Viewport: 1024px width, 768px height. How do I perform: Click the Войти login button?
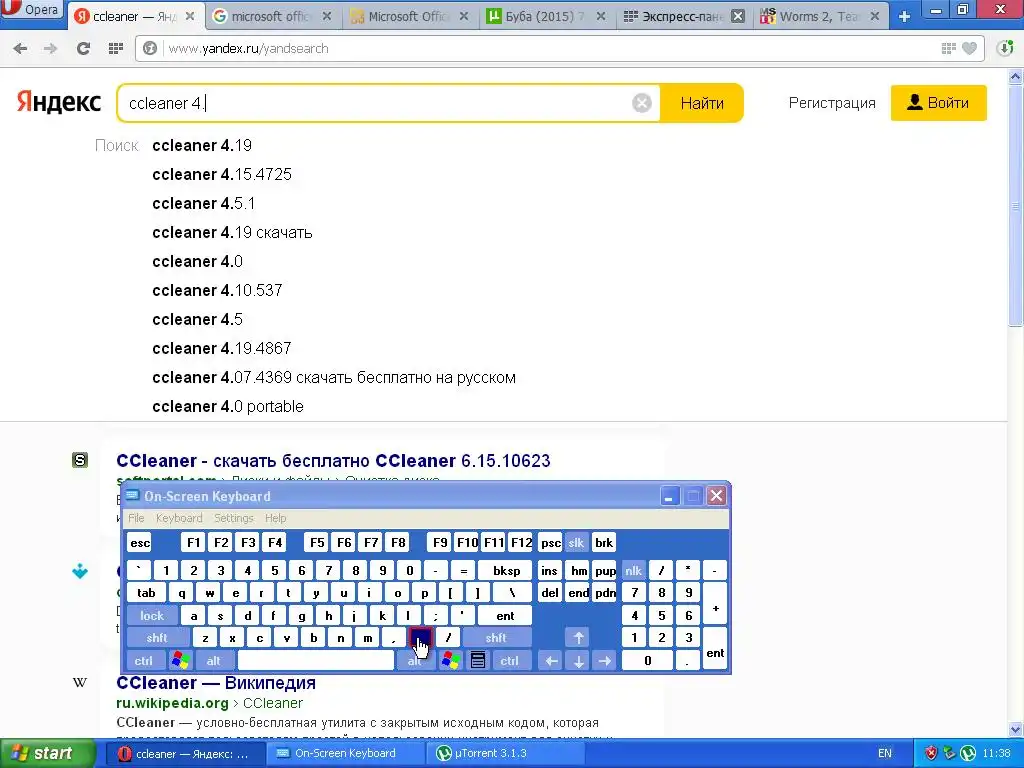(938, 103)
